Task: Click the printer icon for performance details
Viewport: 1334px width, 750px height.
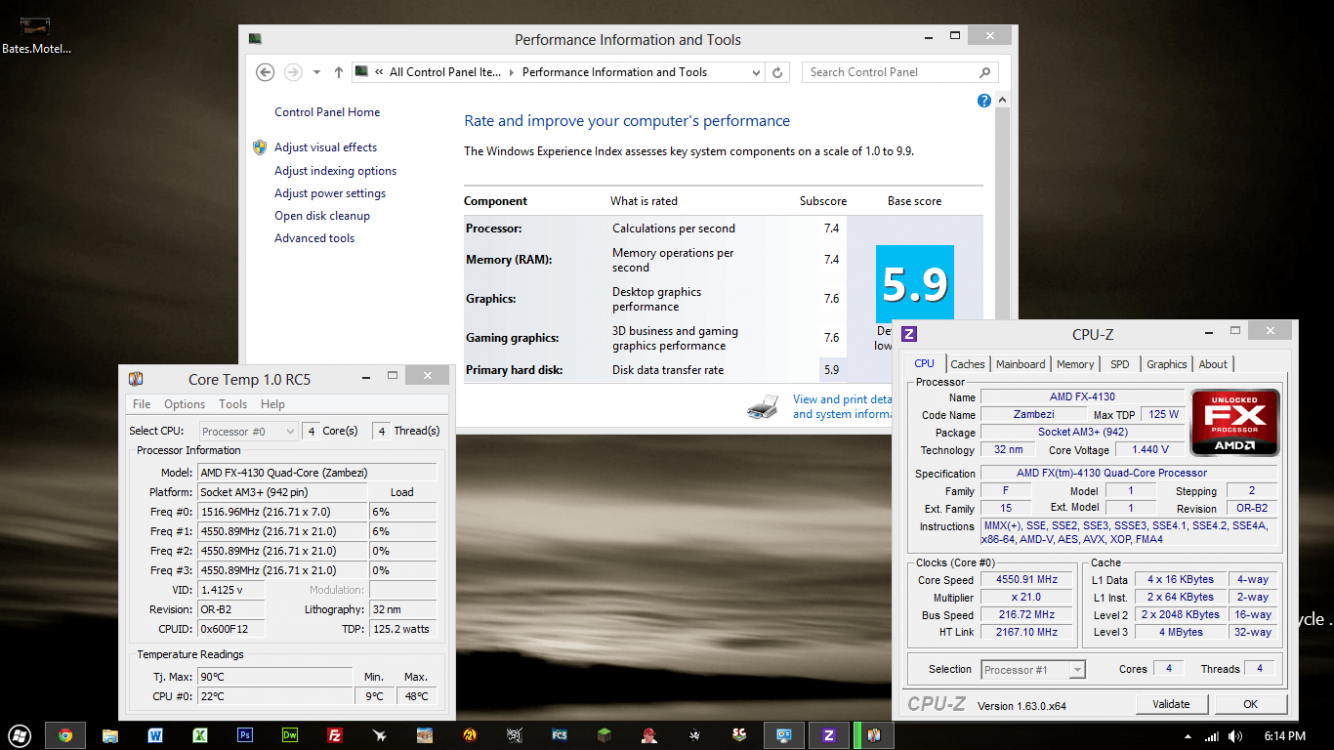Action: 763,406
